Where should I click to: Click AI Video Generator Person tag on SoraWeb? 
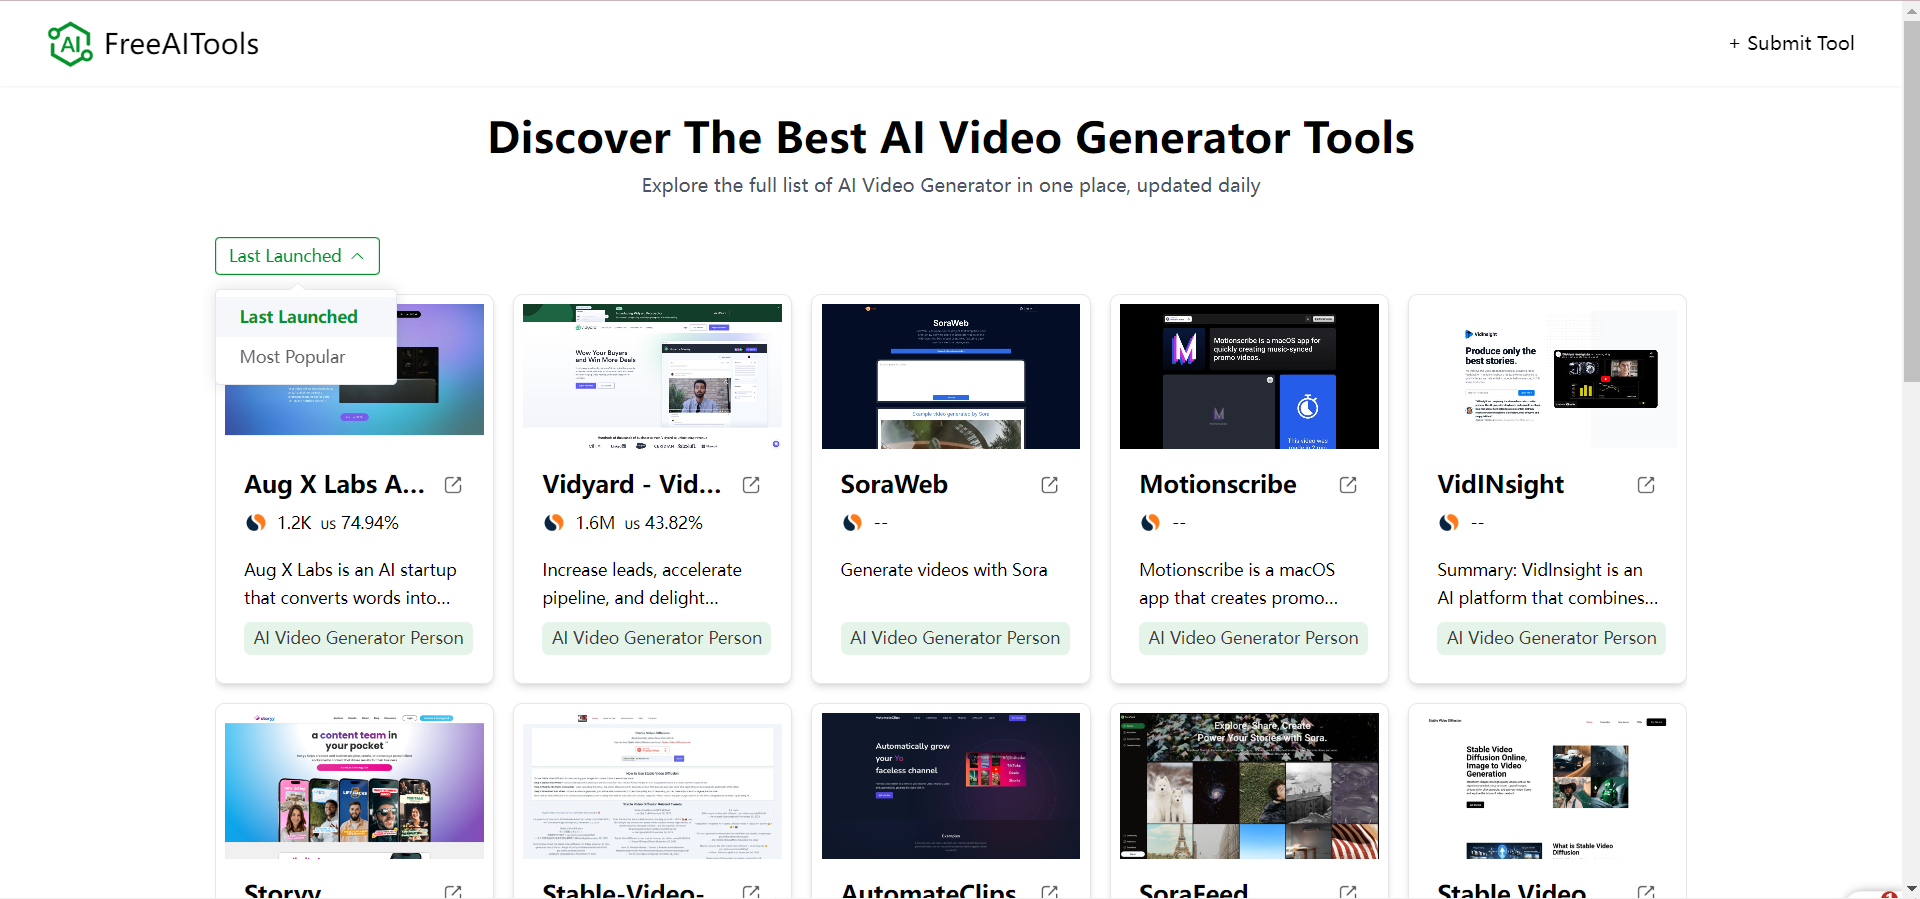955,638
